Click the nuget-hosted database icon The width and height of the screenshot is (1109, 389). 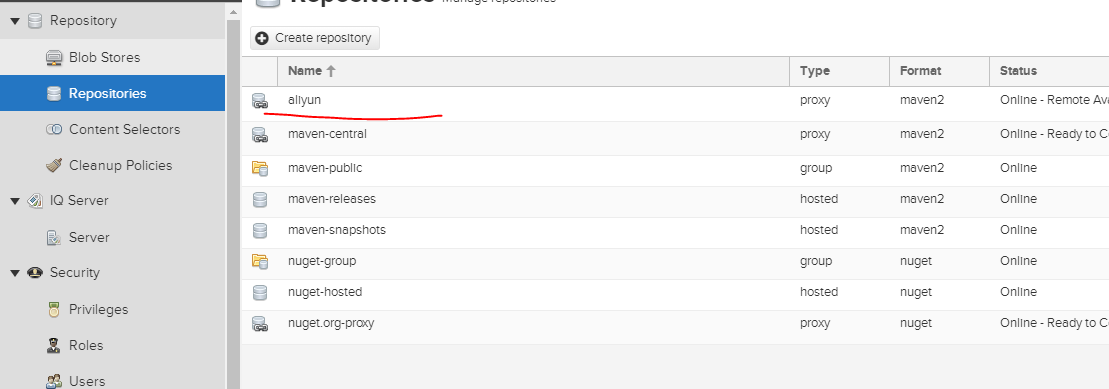click(x=260, y=292)
